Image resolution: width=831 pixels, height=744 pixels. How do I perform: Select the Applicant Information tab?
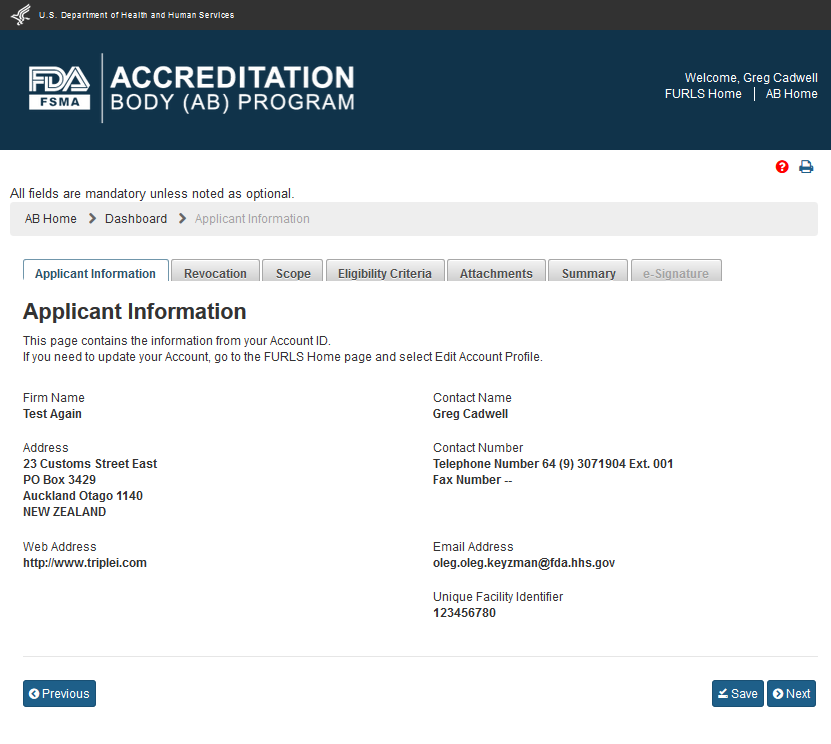95,273
